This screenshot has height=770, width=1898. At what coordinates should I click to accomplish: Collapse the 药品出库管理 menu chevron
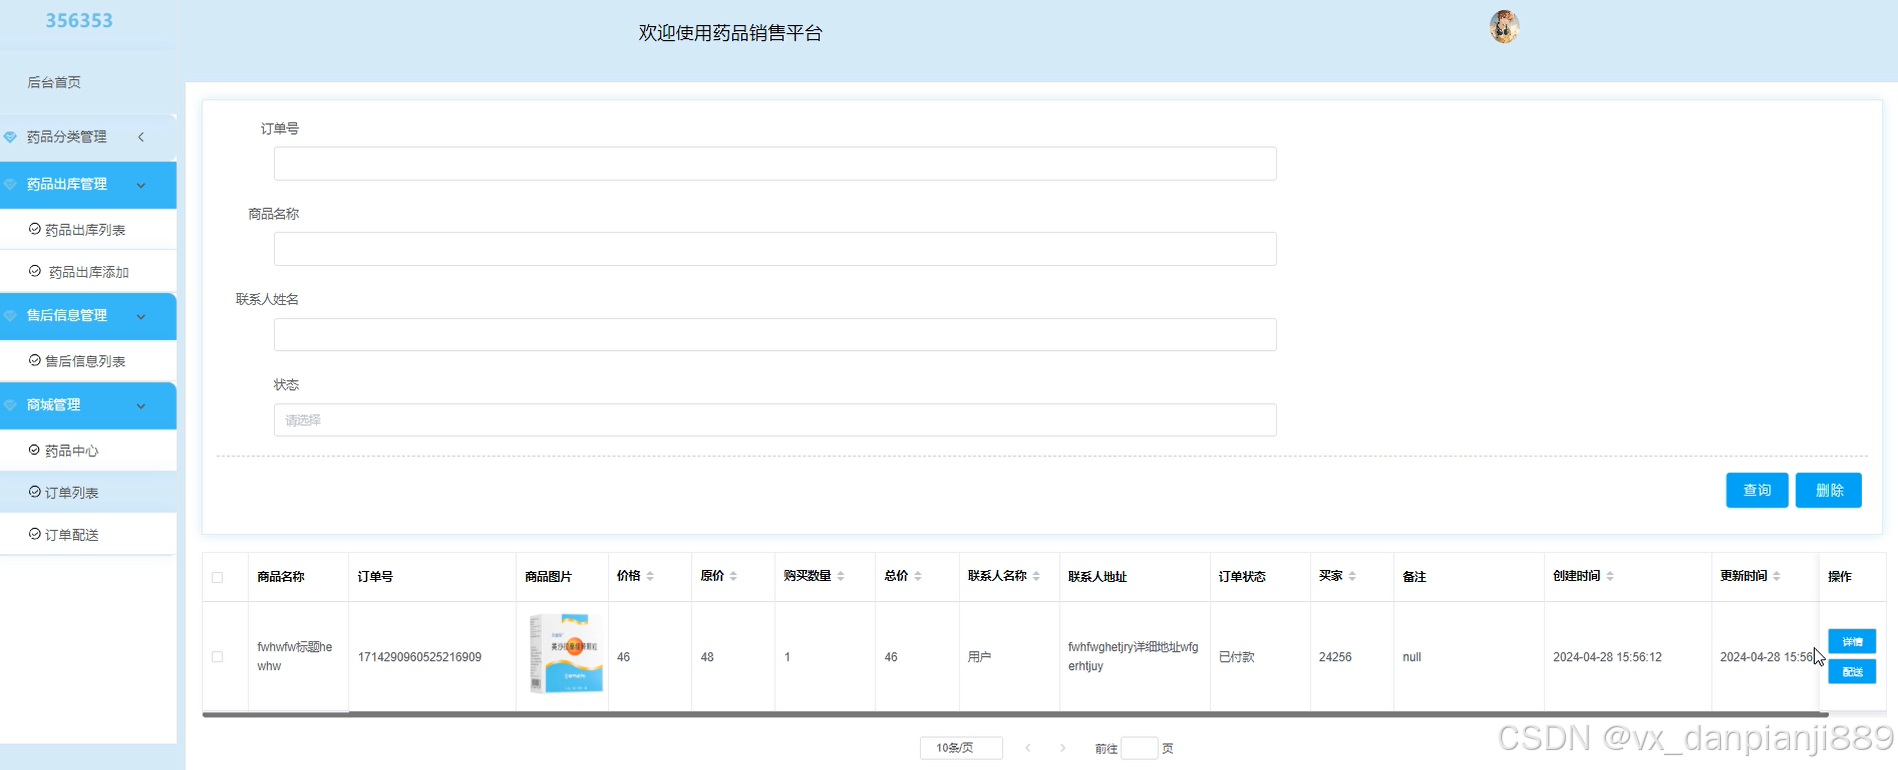(141, 185)
